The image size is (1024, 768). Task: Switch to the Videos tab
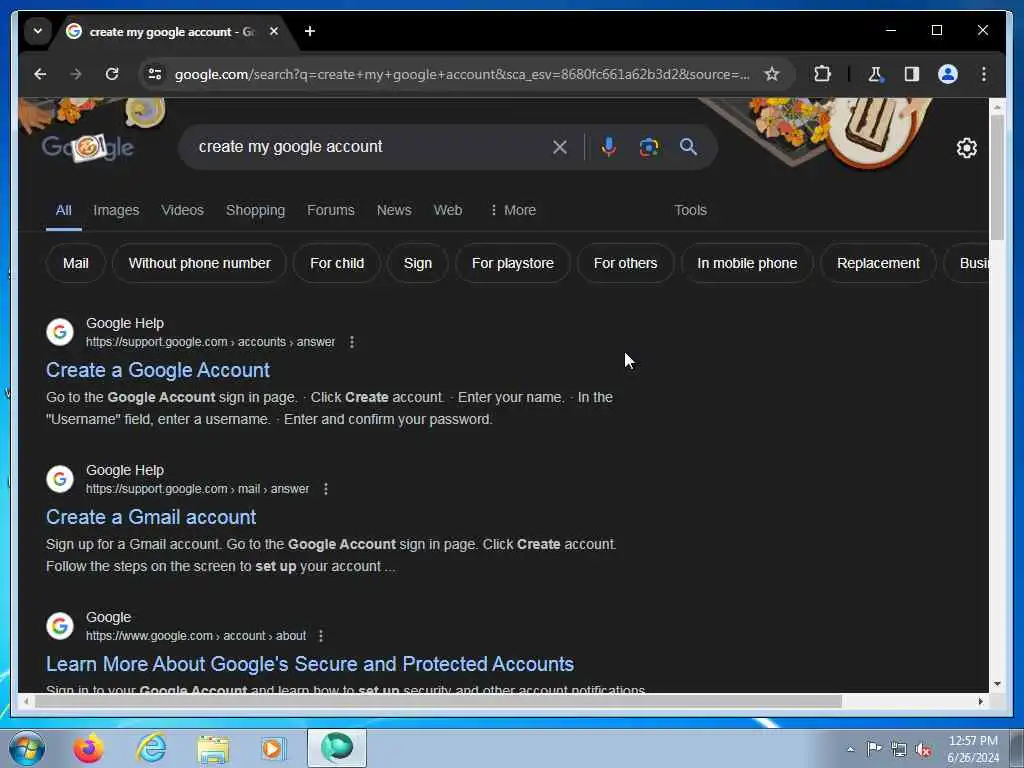click(x=182, y=210)
